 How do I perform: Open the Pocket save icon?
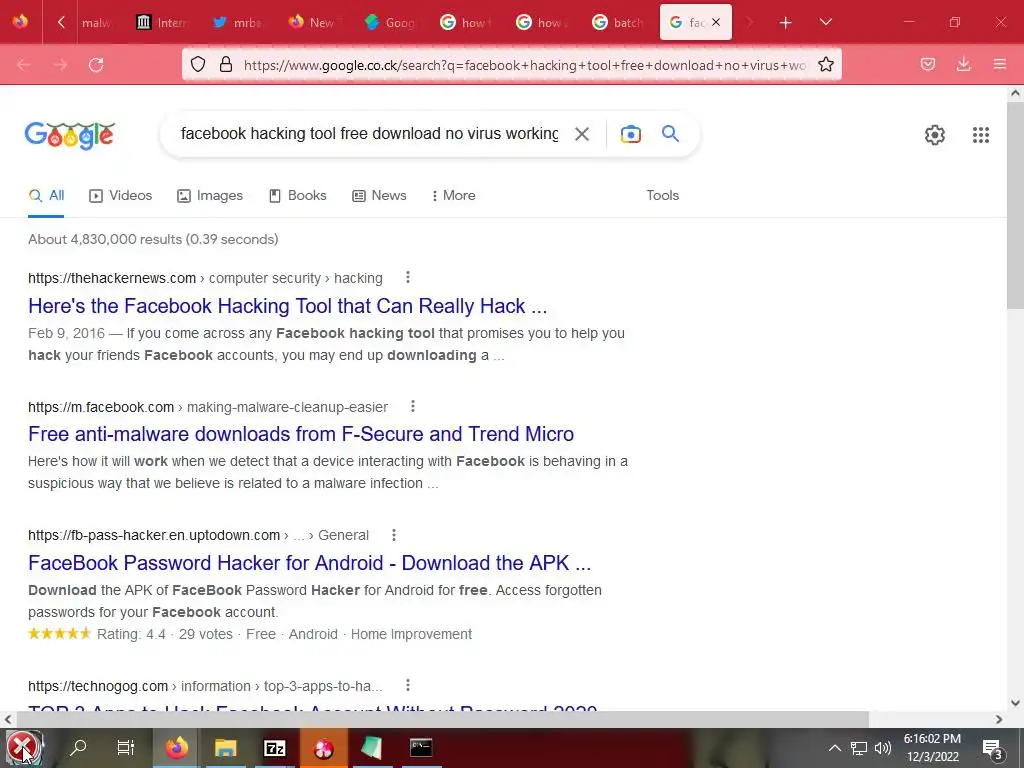(x=927, y=64)
